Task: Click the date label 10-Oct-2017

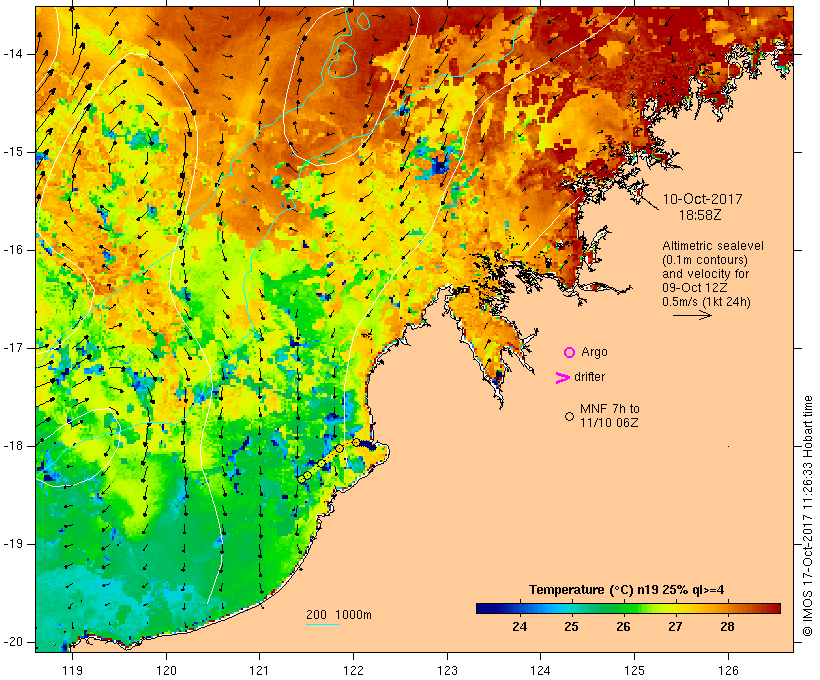Action: pyautogui.click(x=702, y=199)
